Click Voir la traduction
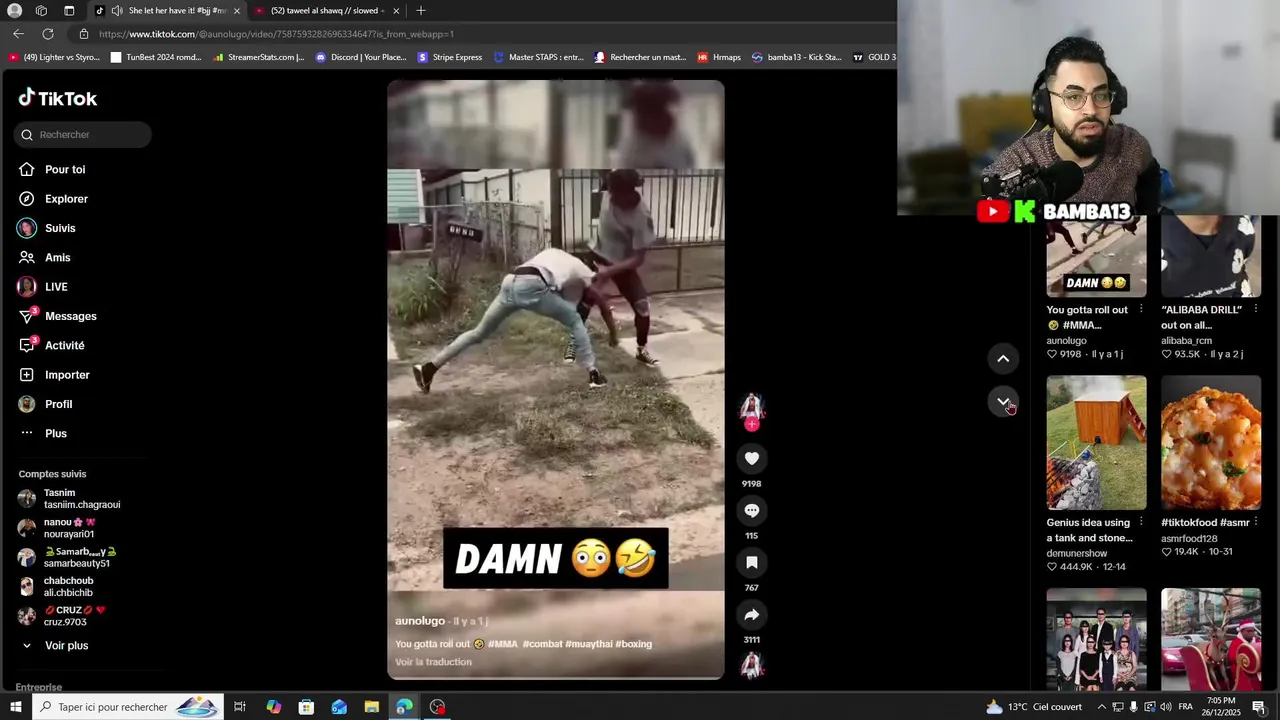1280x720 pixels. click(x=433, y=662)
